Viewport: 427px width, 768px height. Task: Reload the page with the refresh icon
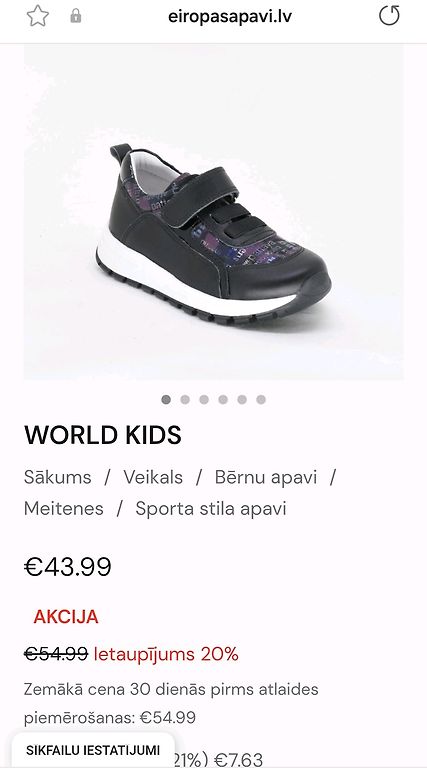[x=389, y=16]
